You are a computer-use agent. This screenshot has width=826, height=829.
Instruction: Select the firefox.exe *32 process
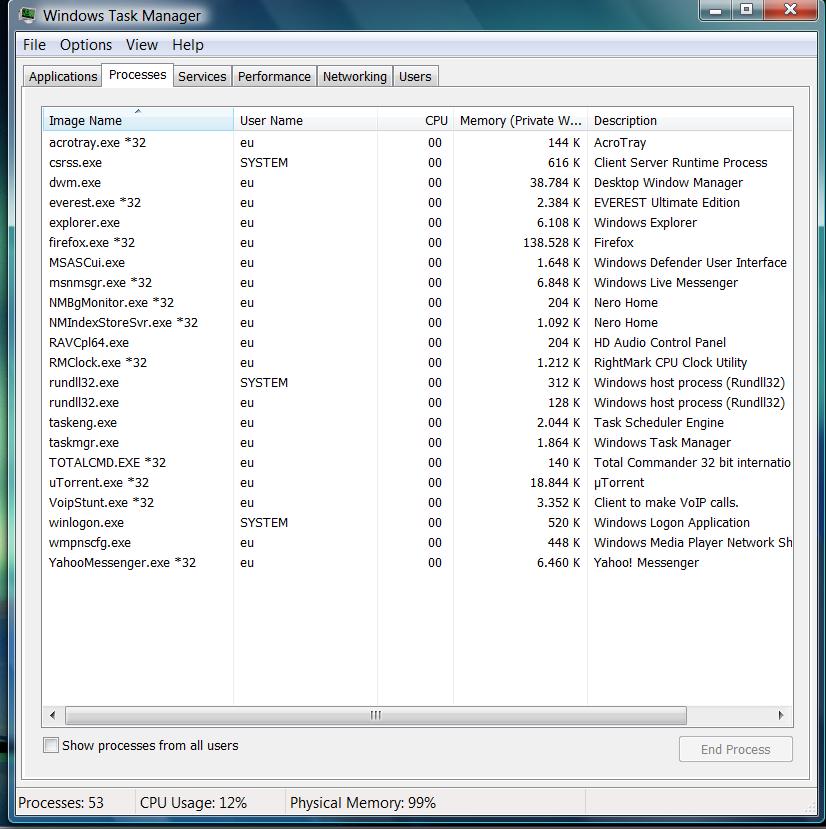pyautogui.click(x=417, y=243)
